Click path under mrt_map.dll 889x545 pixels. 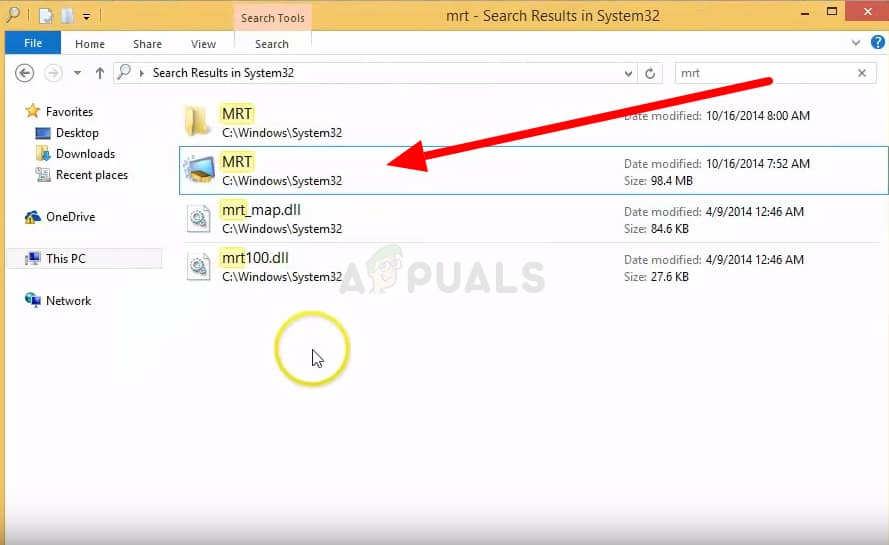pyautogui.click(x=282, y=229)
